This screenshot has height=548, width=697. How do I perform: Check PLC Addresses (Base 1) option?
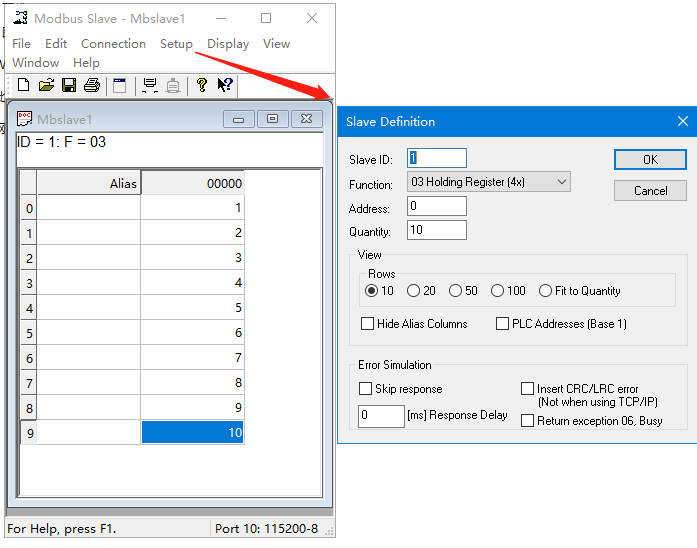(x=503, y=324)
